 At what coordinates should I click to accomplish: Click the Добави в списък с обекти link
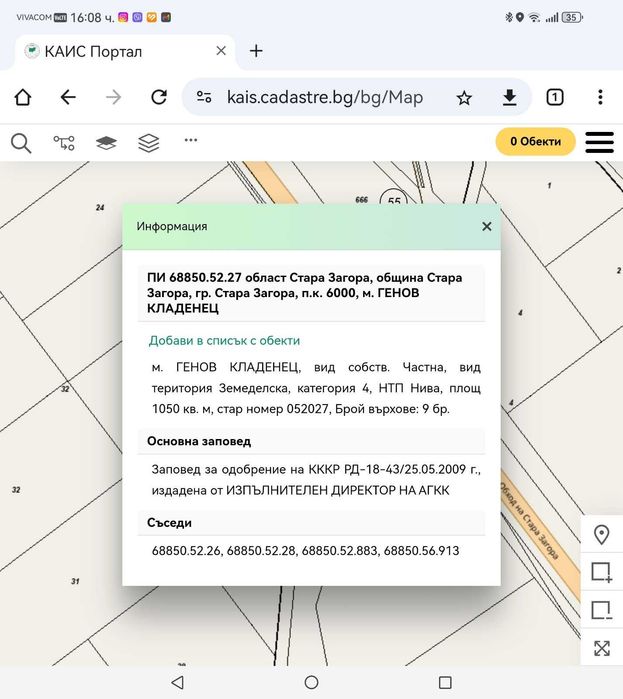224,341
